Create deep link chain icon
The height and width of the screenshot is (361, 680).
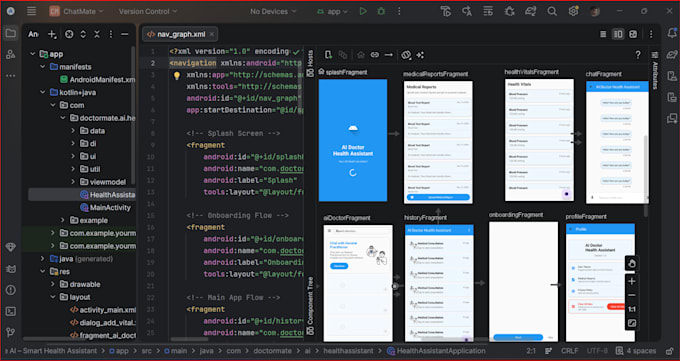pos(375,55)
